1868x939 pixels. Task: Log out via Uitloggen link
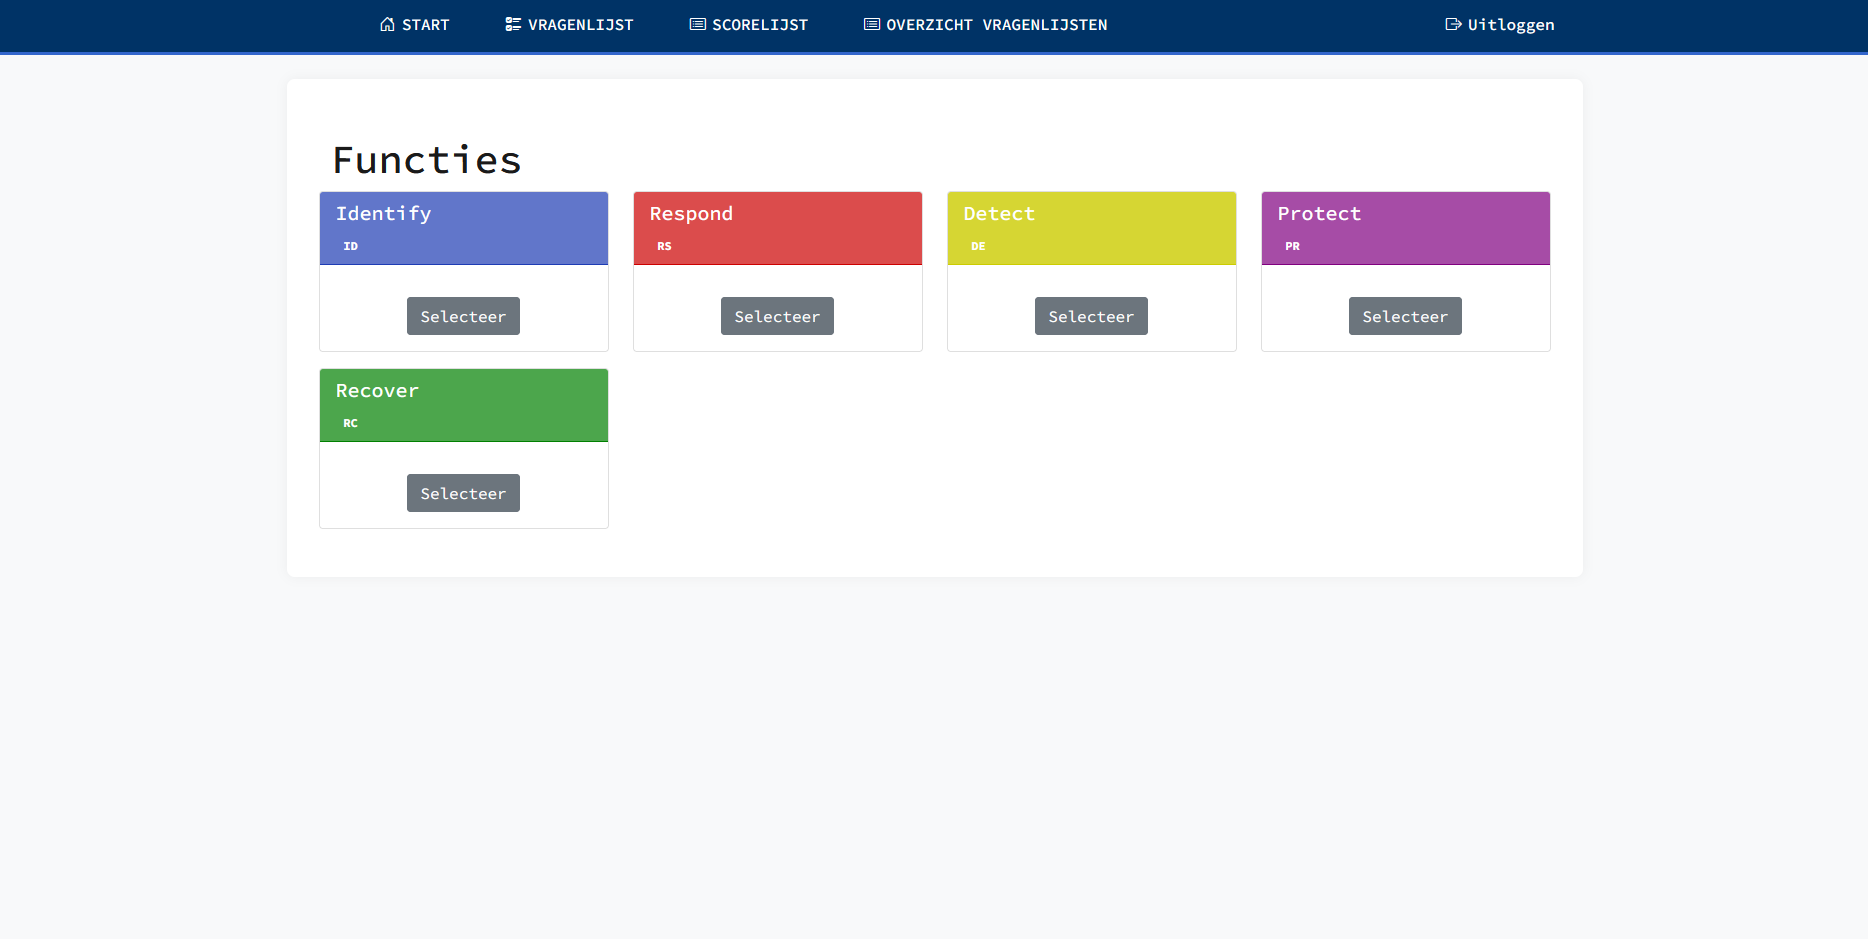point(1510,25)
